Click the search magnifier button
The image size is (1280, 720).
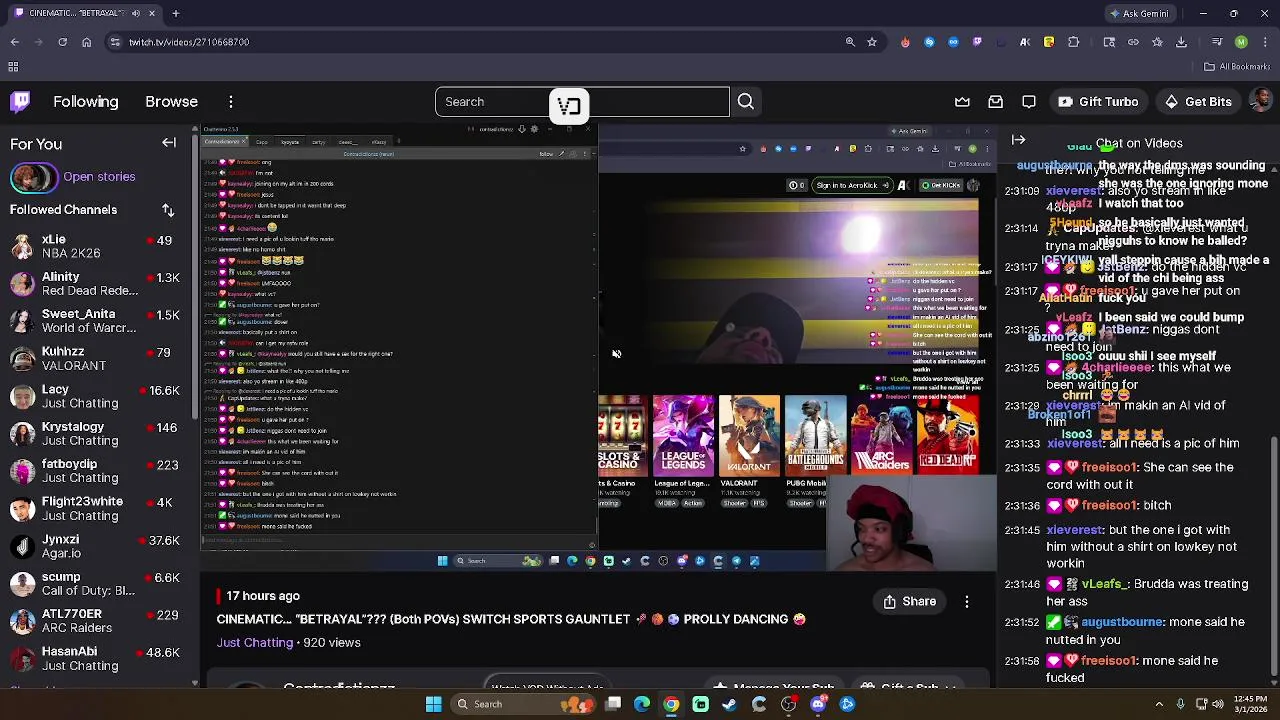click(746, 102)
